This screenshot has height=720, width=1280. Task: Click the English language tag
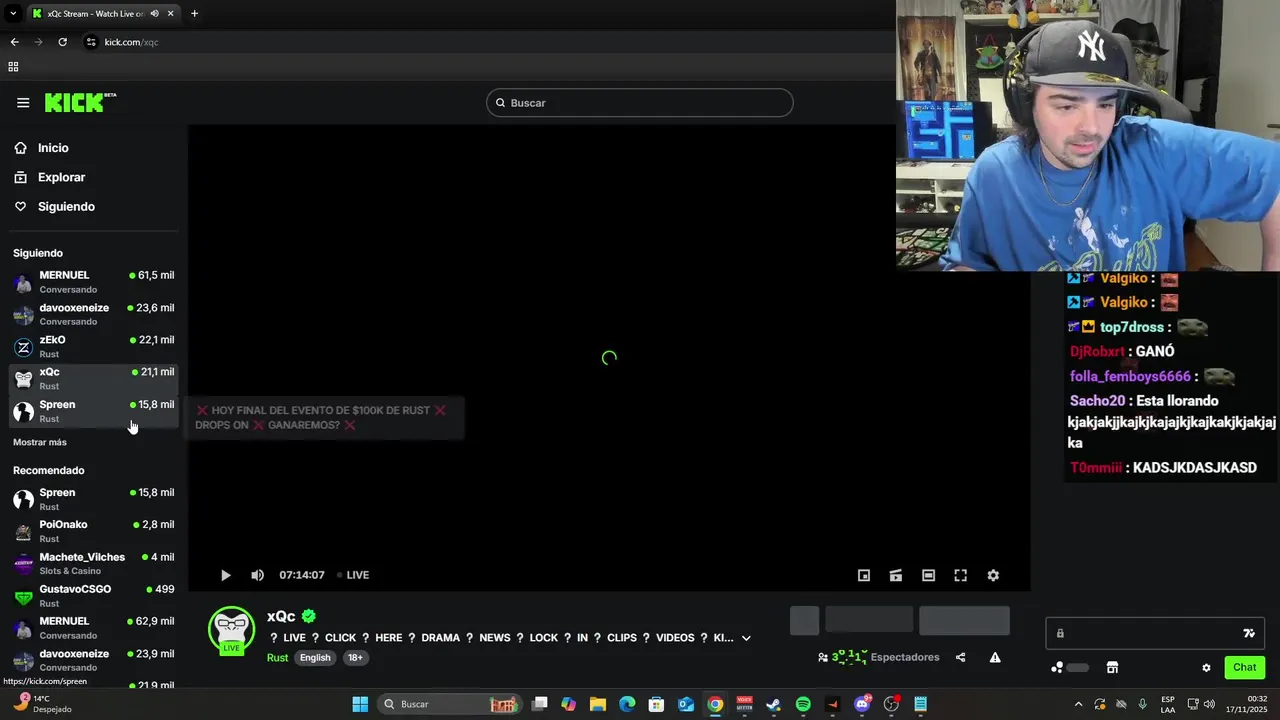315,657
